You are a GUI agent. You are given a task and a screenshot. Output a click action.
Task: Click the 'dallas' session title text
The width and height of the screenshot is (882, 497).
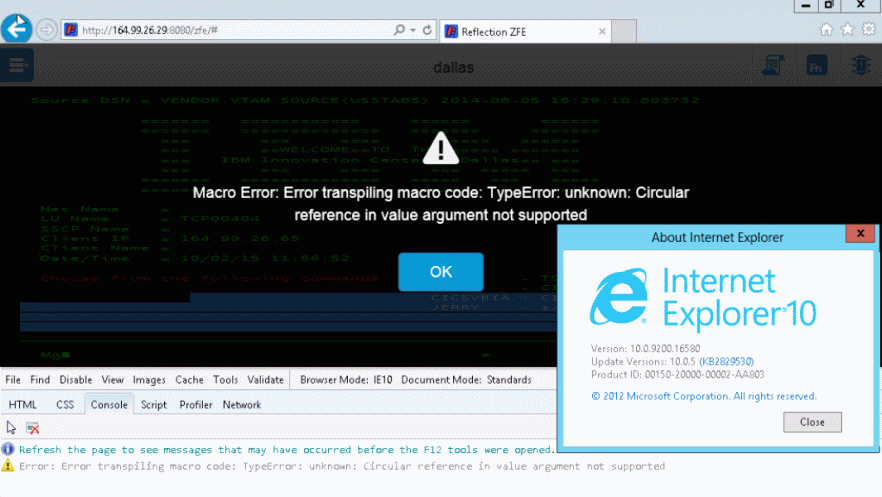(x=453, y=67)
